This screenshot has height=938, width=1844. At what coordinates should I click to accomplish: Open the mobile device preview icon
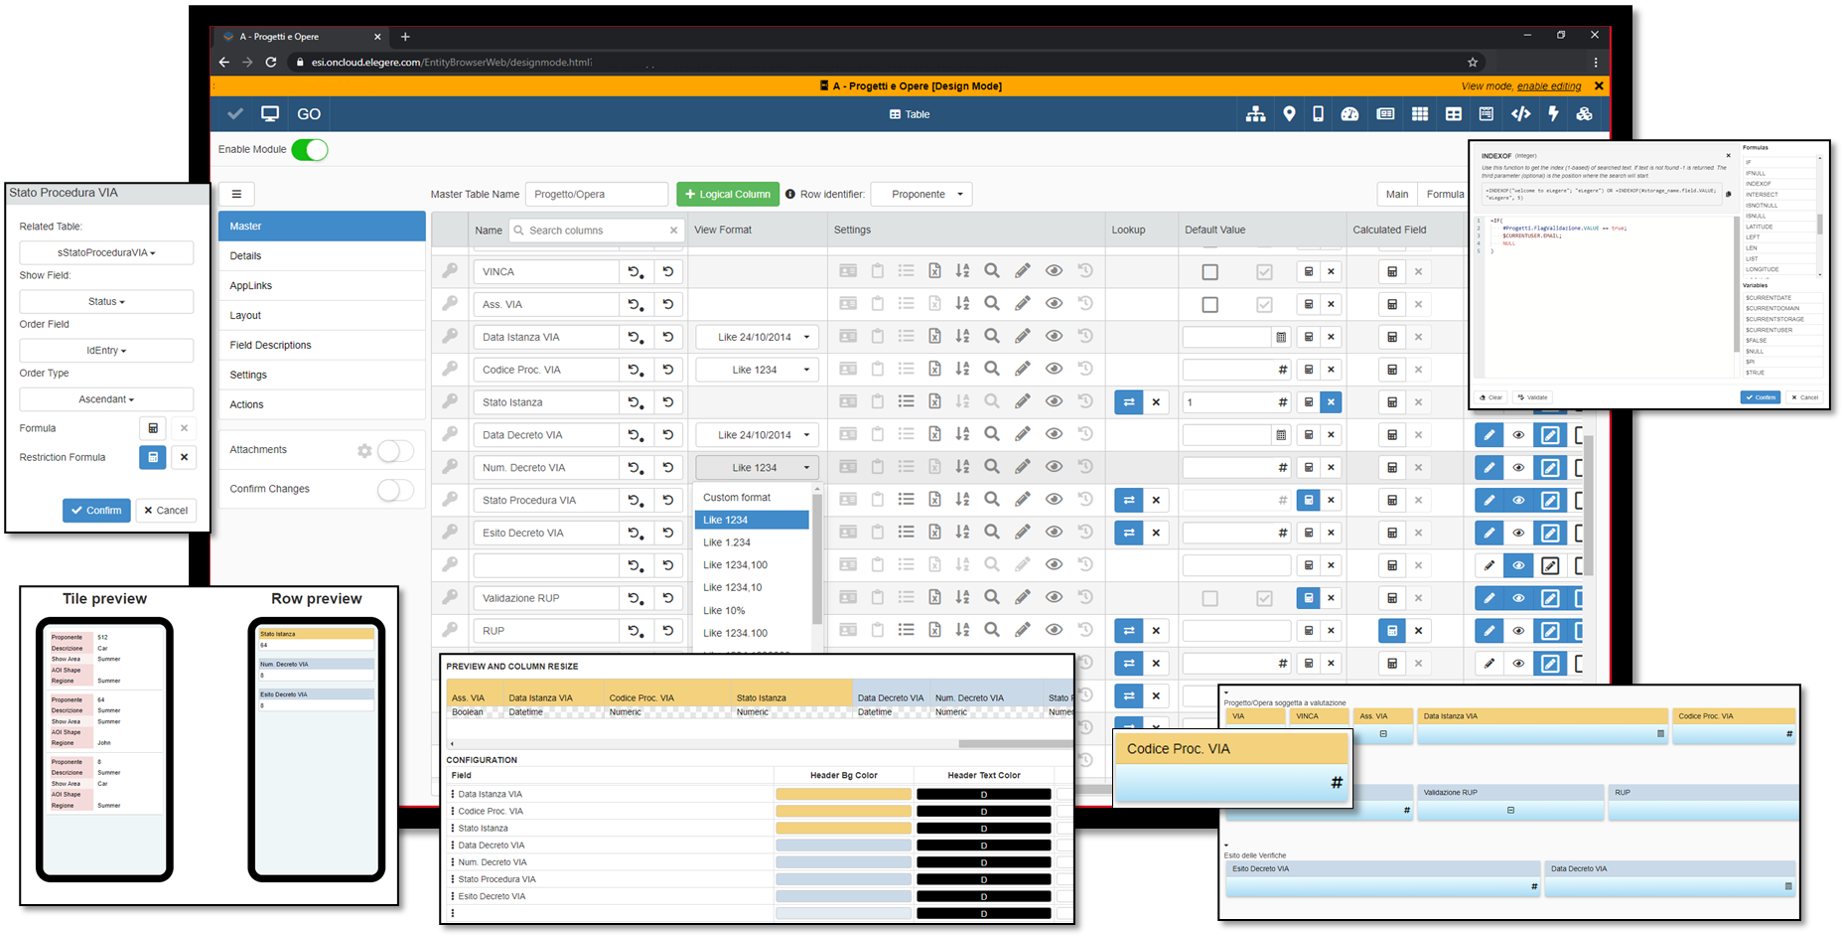coord(1319,114)
